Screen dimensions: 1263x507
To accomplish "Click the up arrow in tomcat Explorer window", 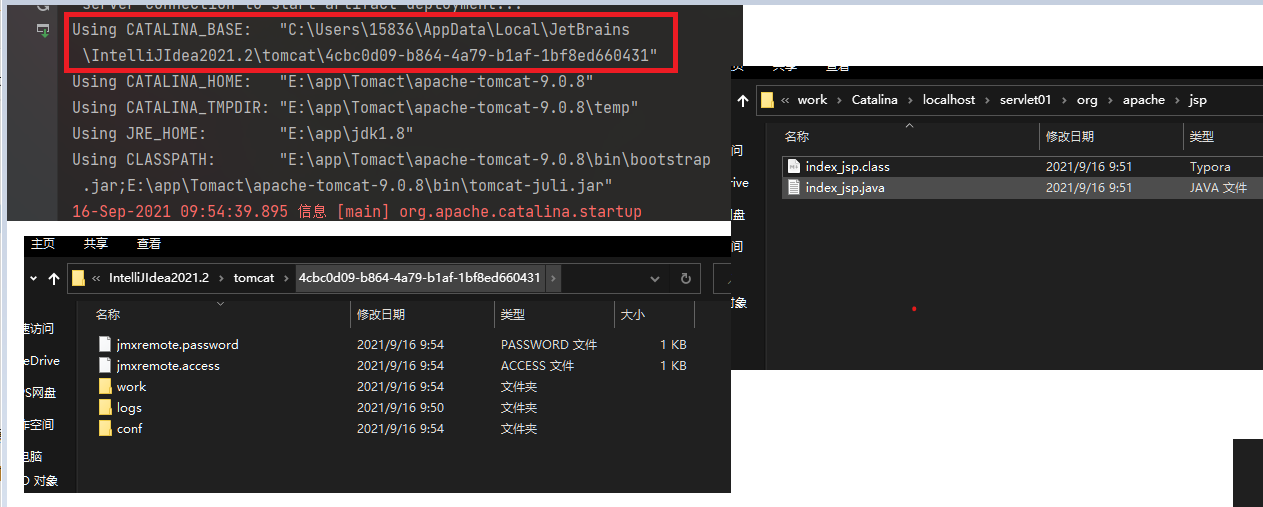I will click(53, 278).
